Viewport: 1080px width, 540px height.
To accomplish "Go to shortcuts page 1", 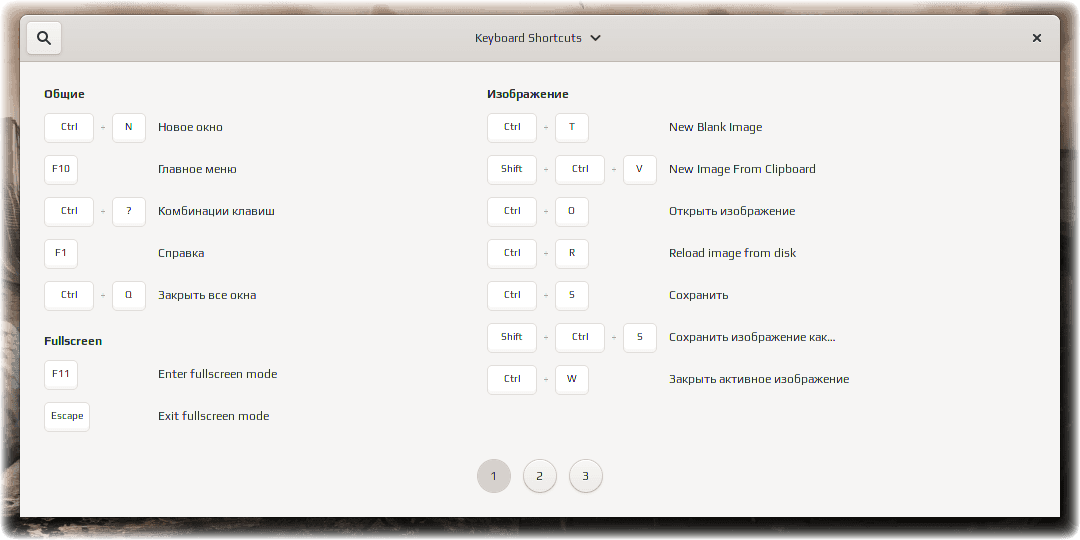I will [x=494, y=476].
